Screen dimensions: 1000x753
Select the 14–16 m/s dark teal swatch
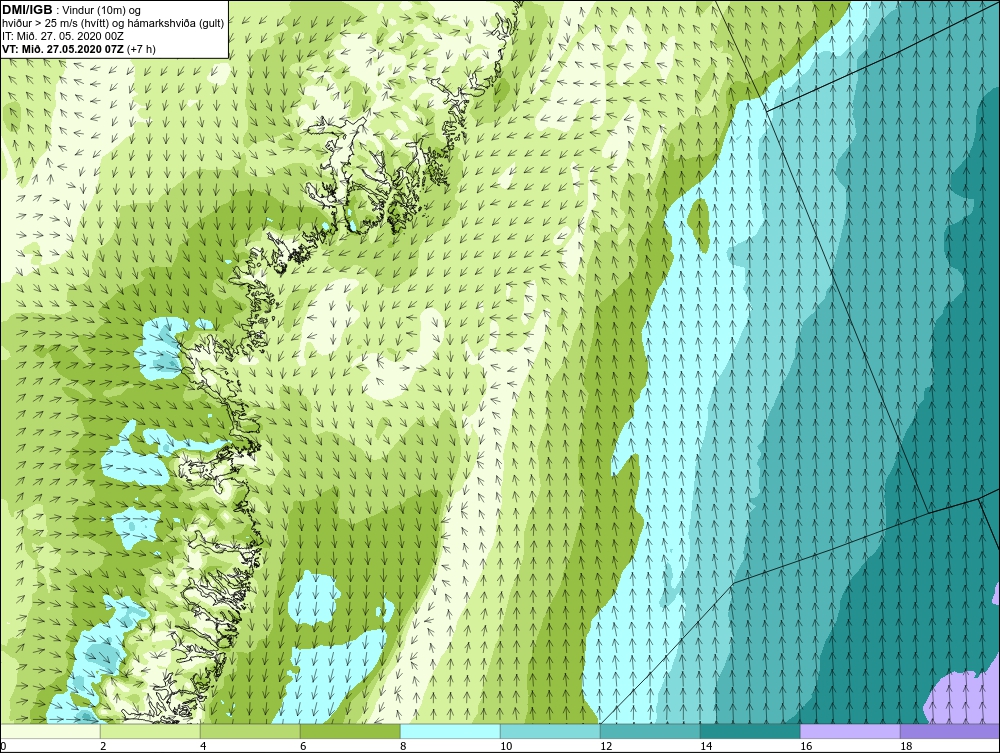pos(750,731)
